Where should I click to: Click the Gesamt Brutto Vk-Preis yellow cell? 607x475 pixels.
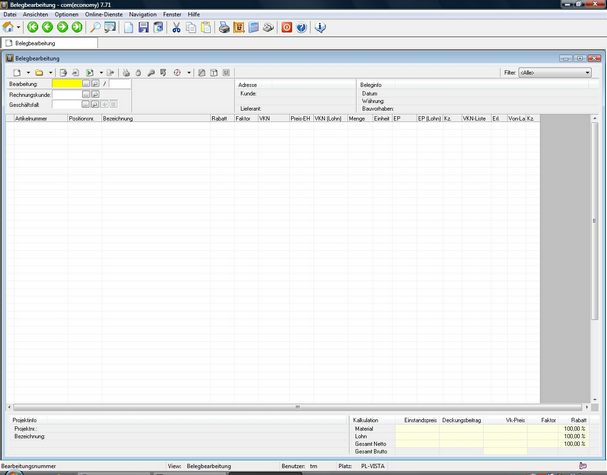click(505, 451)
